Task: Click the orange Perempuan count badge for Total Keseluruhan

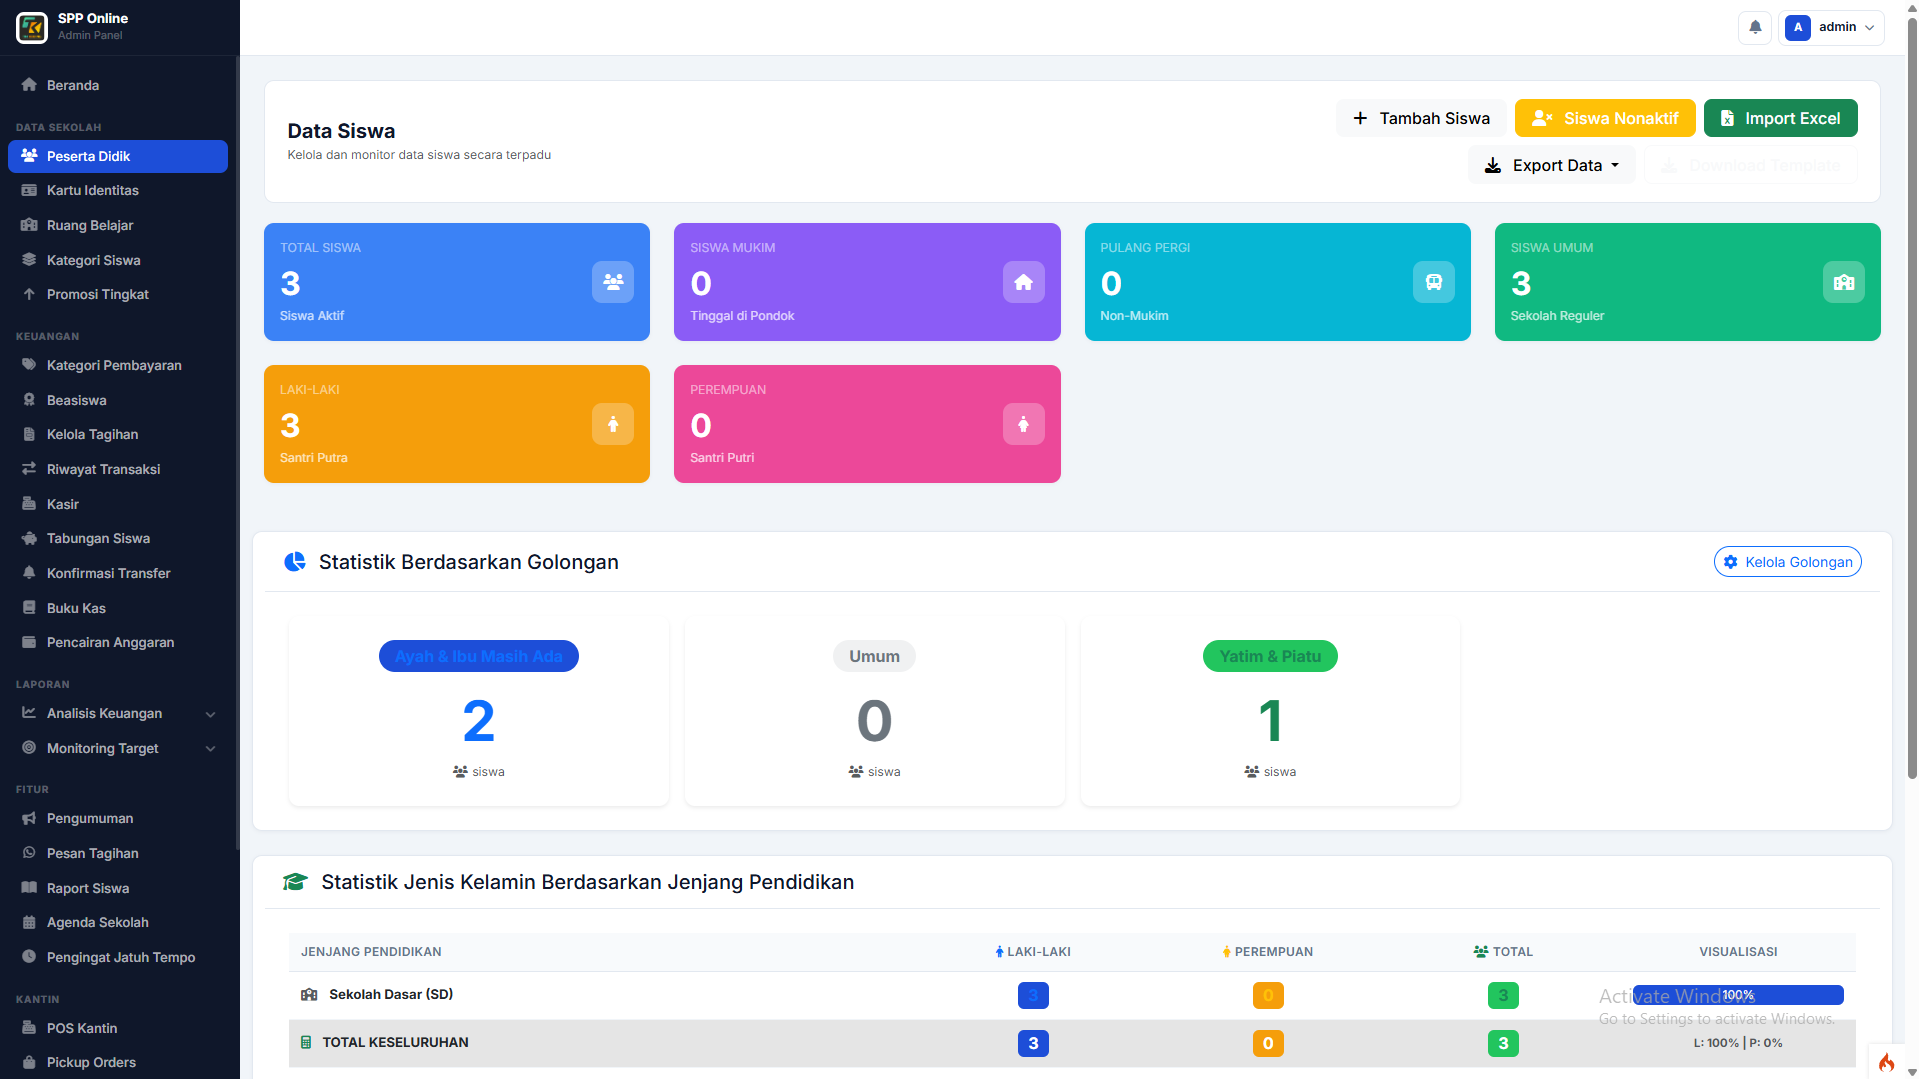Action: 1268,1043
